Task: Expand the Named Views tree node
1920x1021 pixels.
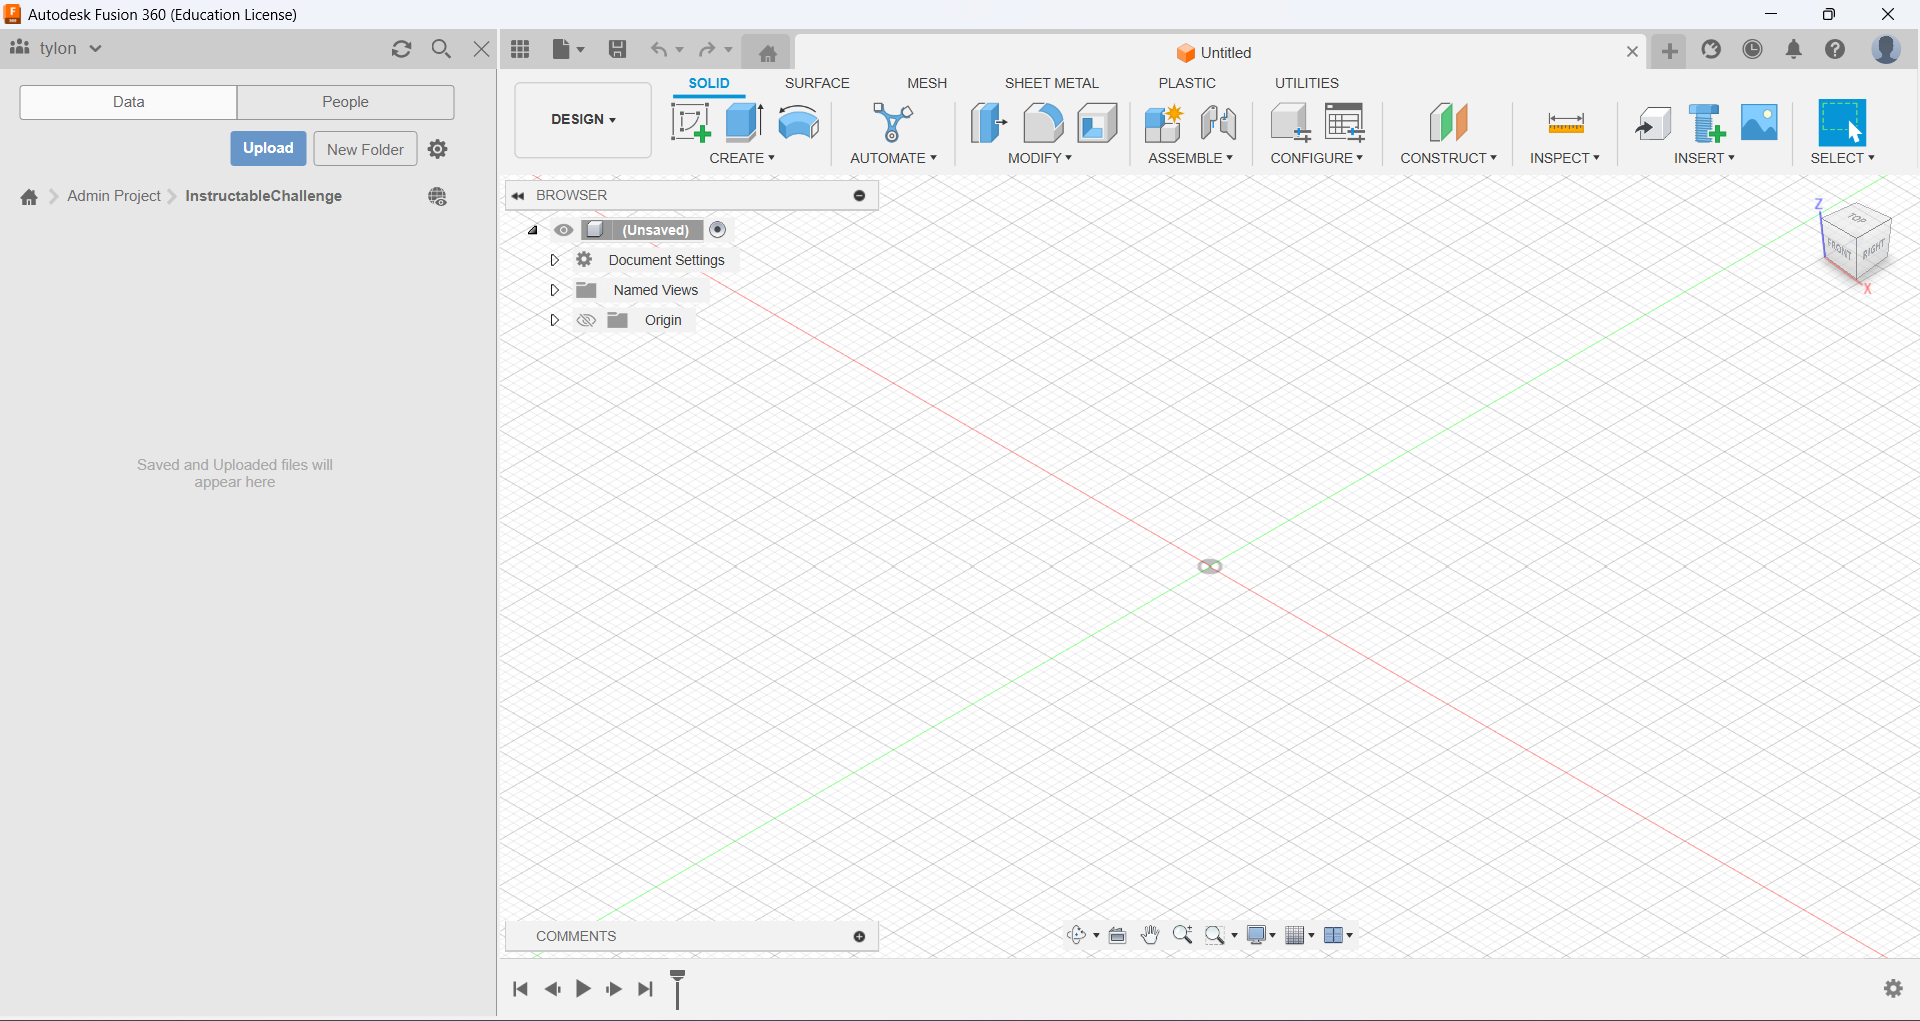Action: point(554,290)
